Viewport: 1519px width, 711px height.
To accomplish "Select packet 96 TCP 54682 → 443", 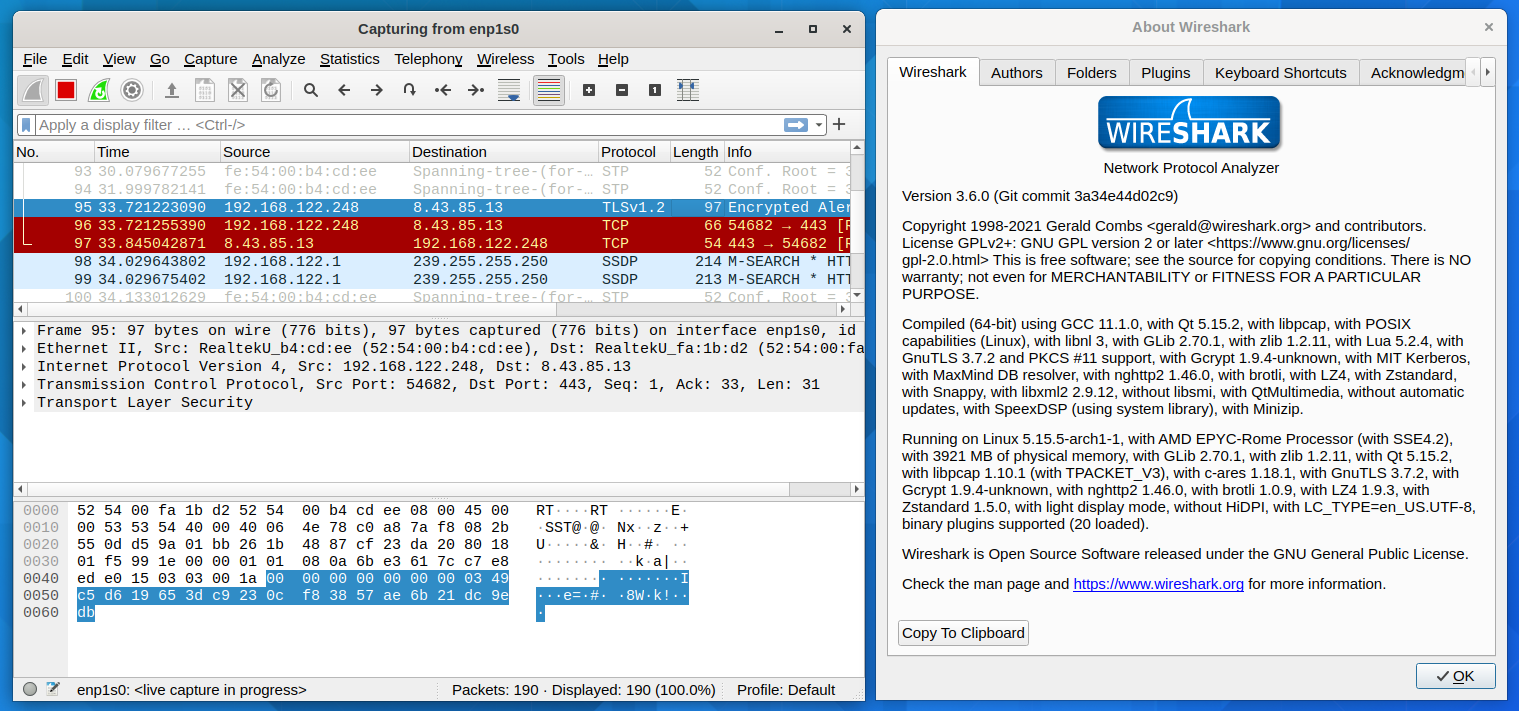I will [x=433, y=225].
